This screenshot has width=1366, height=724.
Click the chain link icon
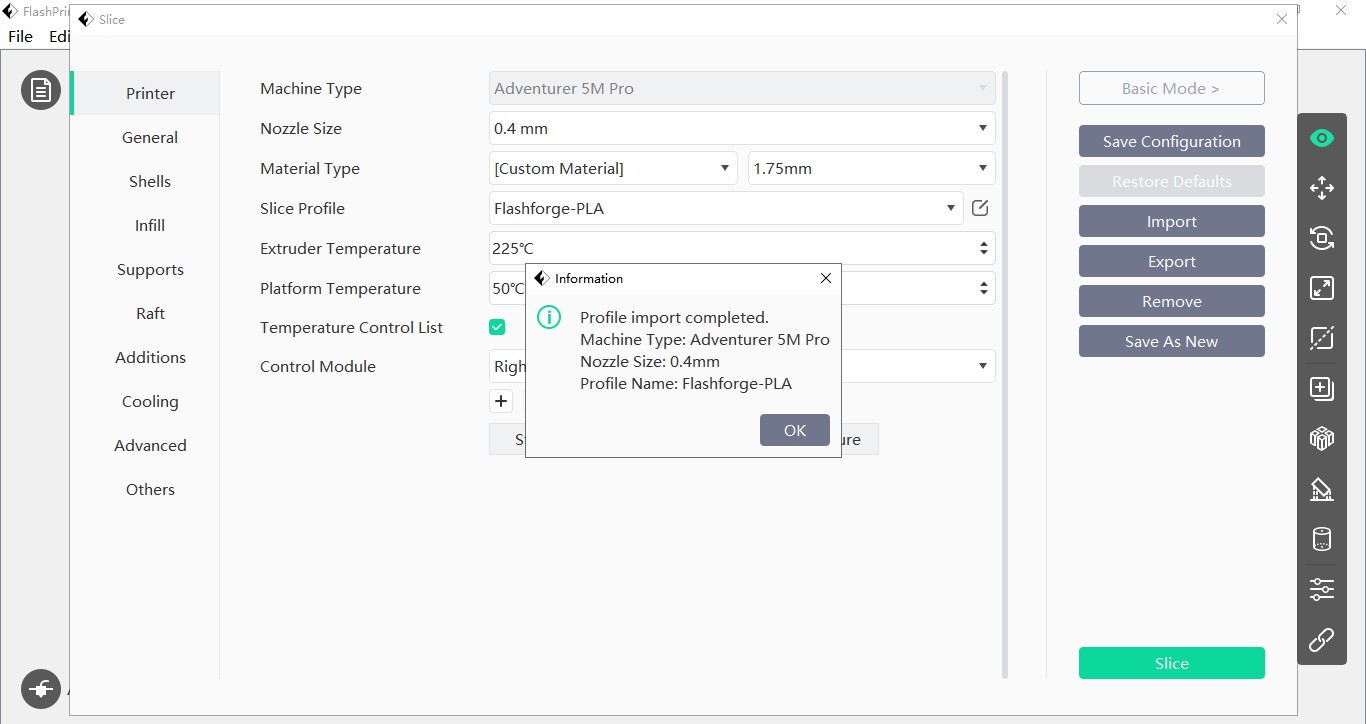pyautogui.click(x=1322, y=639)
